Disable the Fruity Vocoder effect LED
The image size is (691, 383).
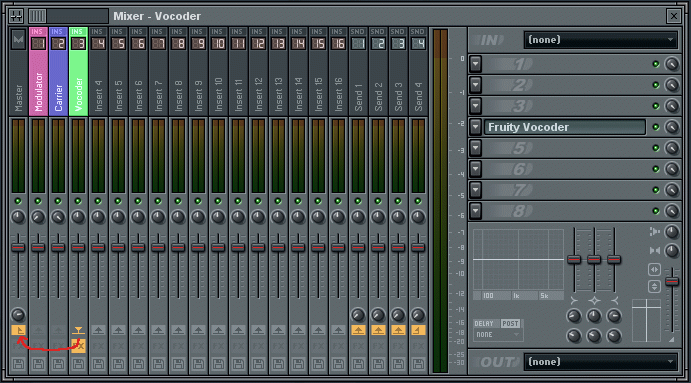tap(656, 127)
